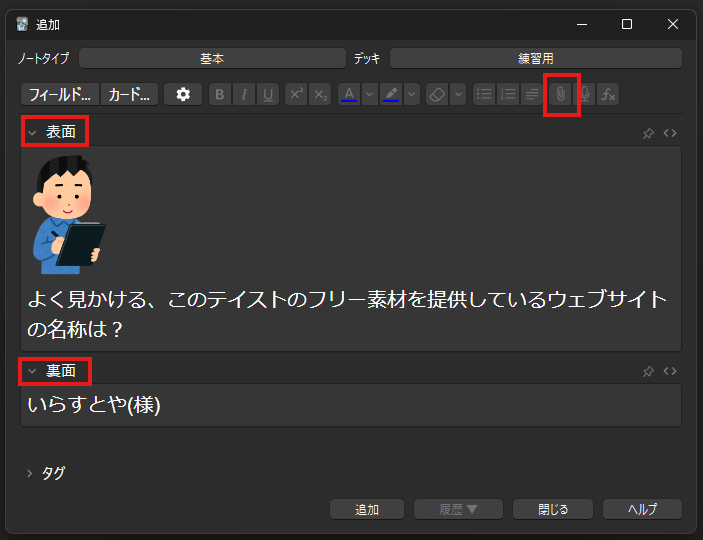Toggle HTML editor for 表面 field
The image size is (703, 540).
[670, 133]
